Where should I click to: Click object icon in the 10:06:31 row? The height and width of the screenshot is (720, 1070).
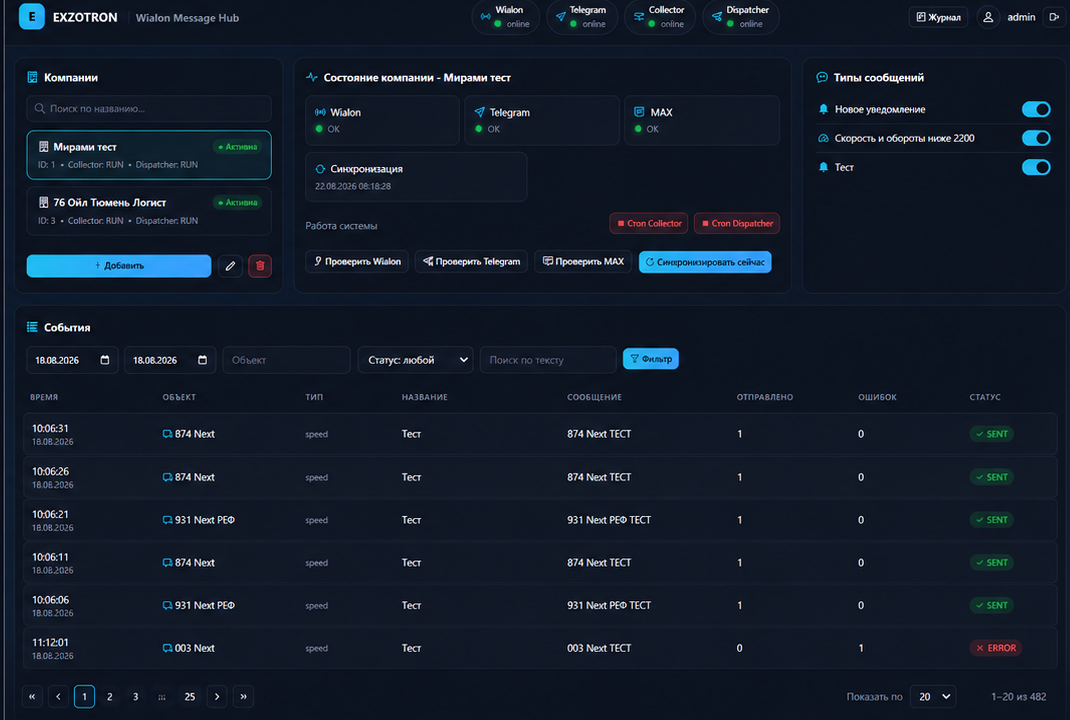tap(167, 434)
